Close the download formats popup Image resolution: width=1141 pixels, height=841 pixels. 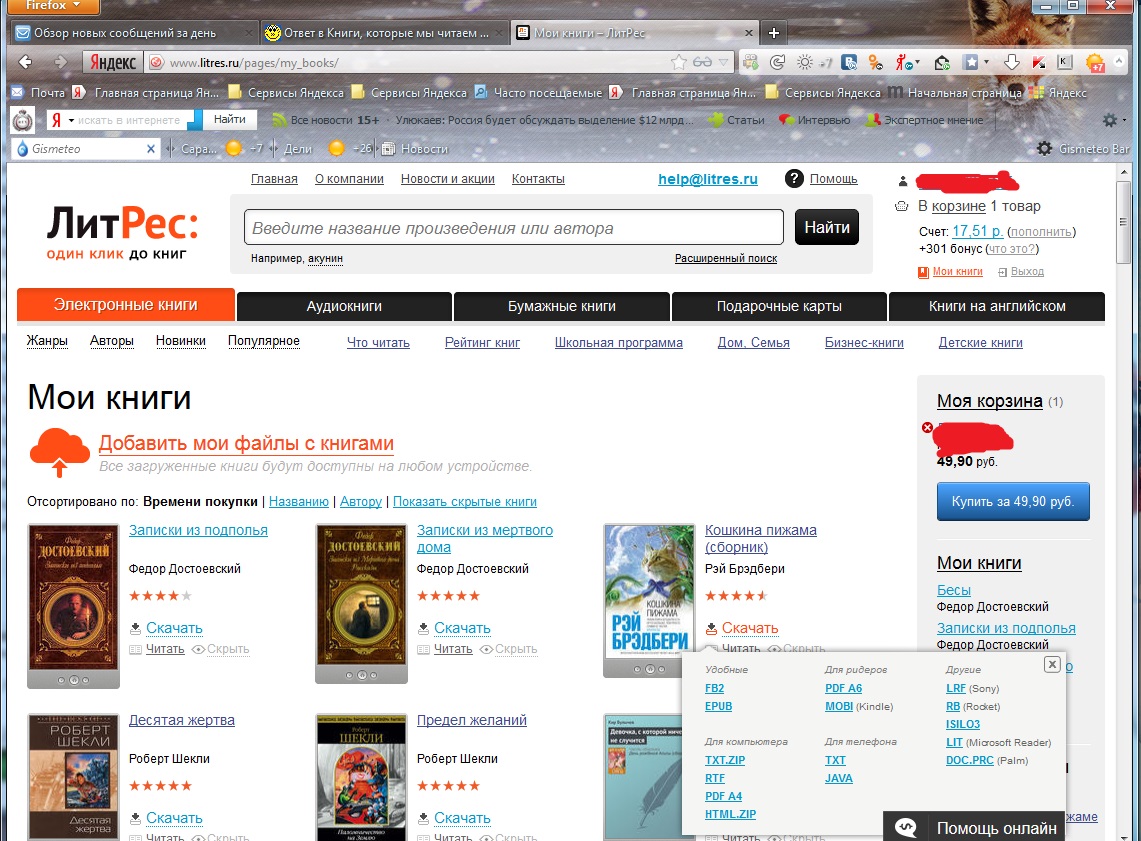click(x=1051, y=663)
